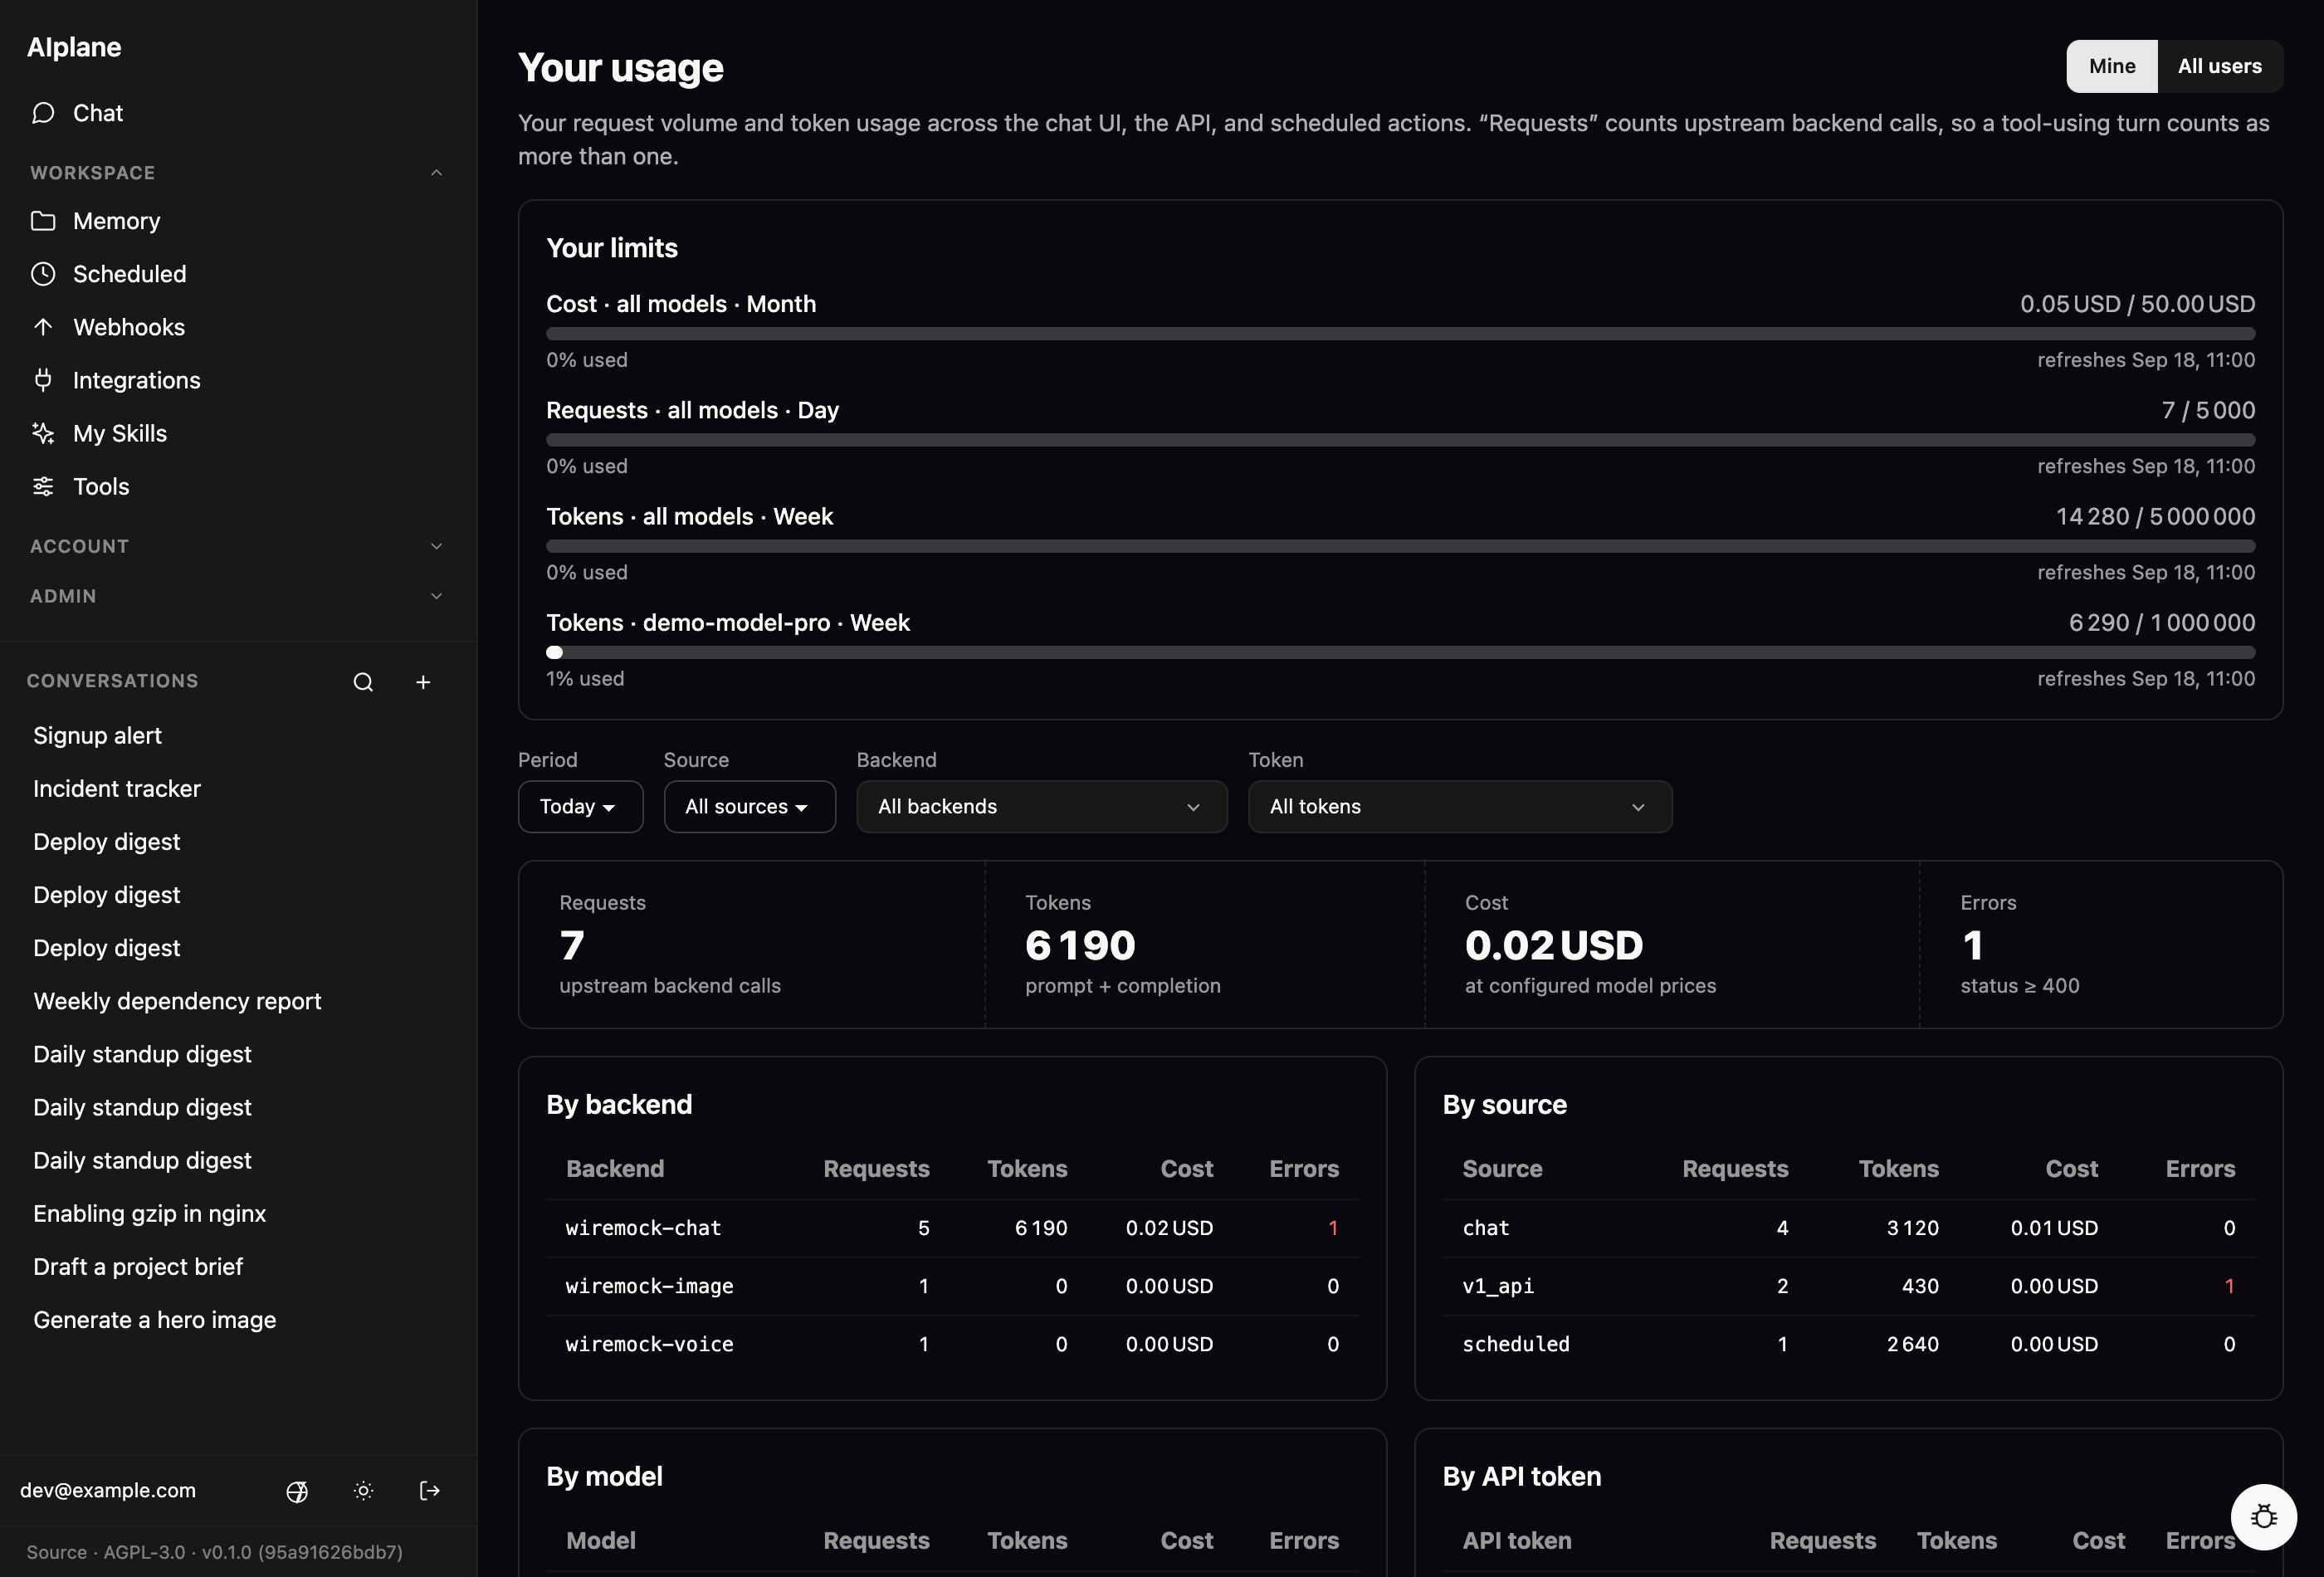The width and height of the screenshot is (2324, 1577).
Task: Click the Cost all models Month progress bar
Action: pos(1400,334)
